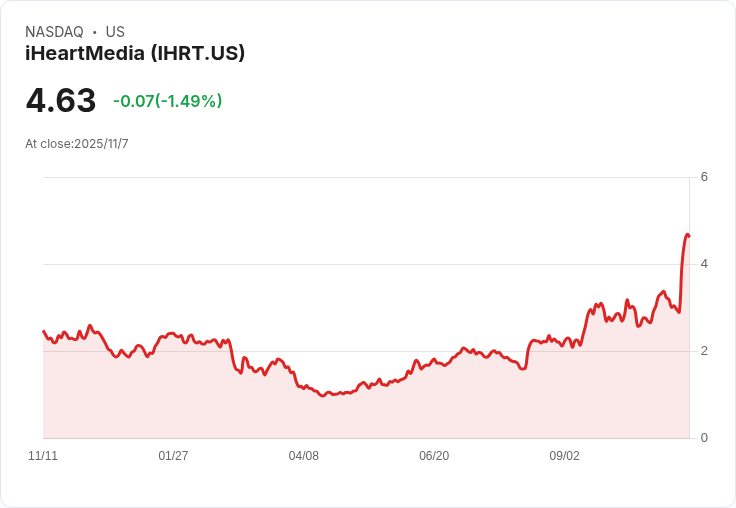Select the 11/11 date on the x-axis

coord(43,456)
